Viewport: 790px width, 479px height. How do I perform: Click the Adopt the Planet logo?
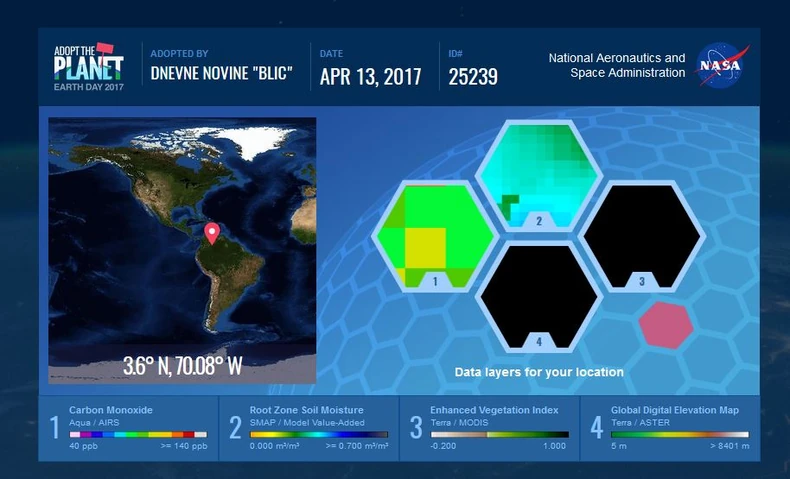click(89, 66)
